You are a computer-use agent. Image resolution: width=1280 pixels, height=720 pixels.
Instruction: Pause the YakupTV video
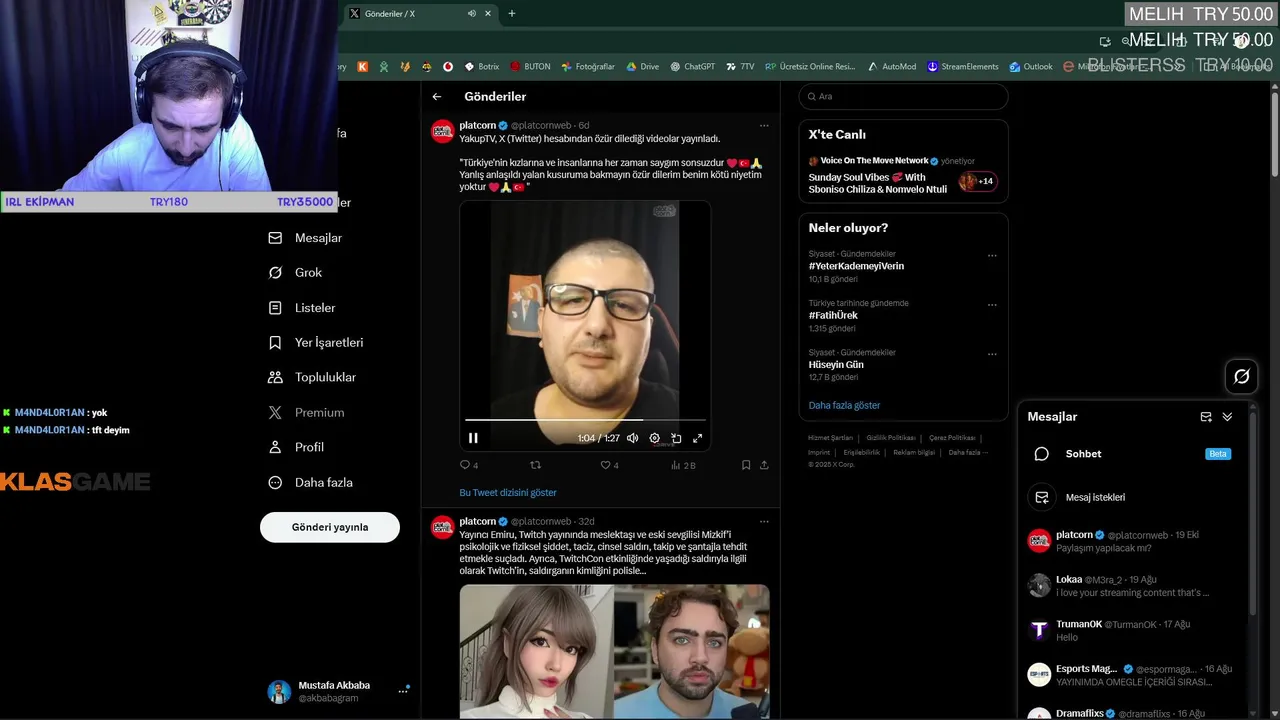coord(473,438)
